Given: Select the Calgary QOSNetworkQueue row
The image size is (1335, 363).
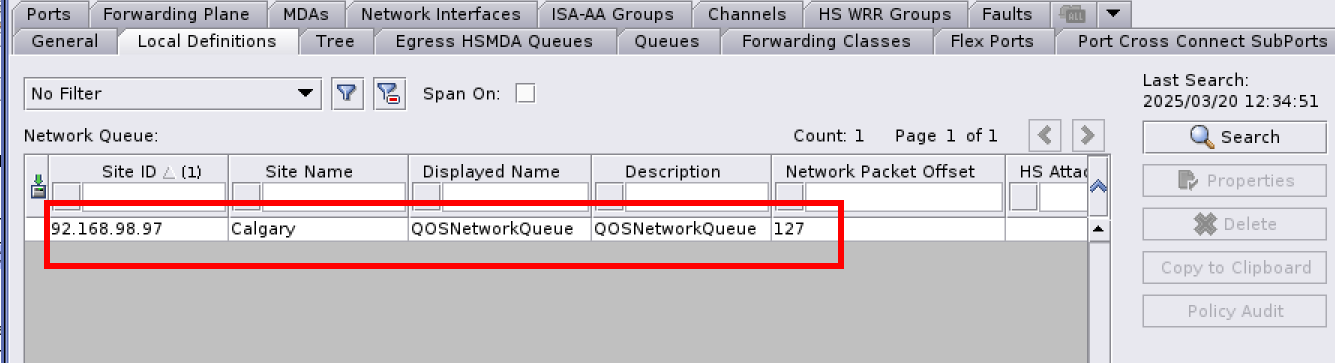Looking at the screenshot, I should [x=527, y=229].
